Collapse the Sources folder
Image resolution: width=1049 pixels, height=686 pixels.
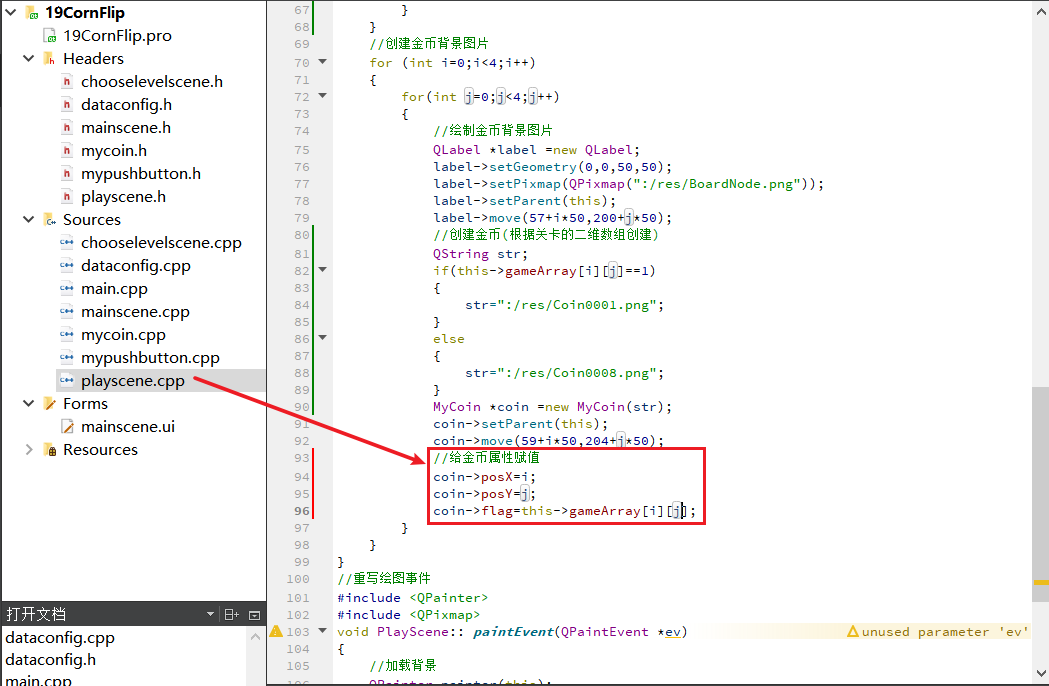[x=29, y=220]
